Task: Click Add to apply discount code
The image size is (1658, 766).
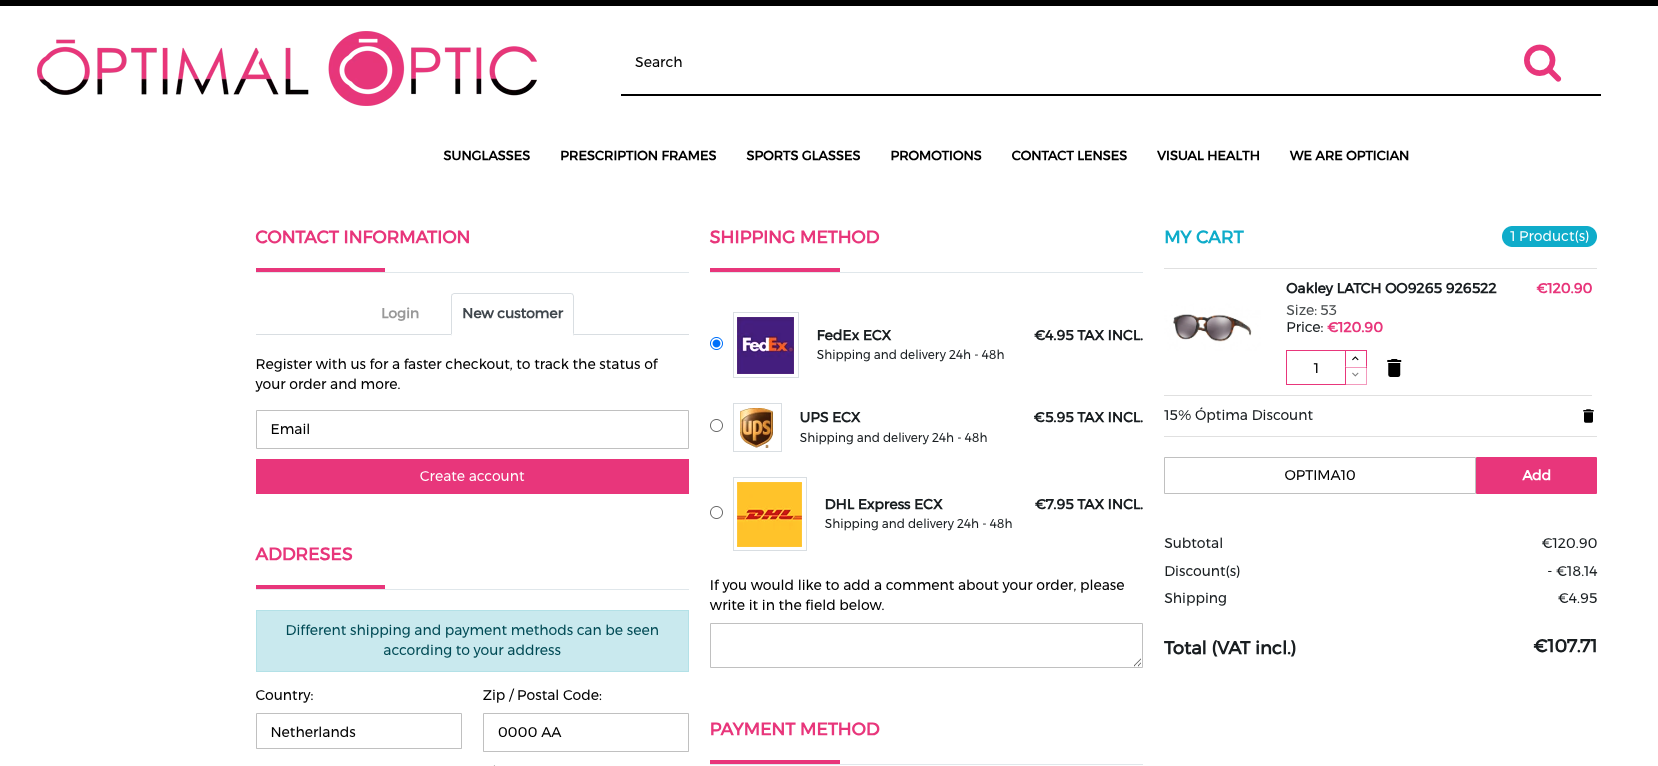Action: click(x=1535, y=475)
